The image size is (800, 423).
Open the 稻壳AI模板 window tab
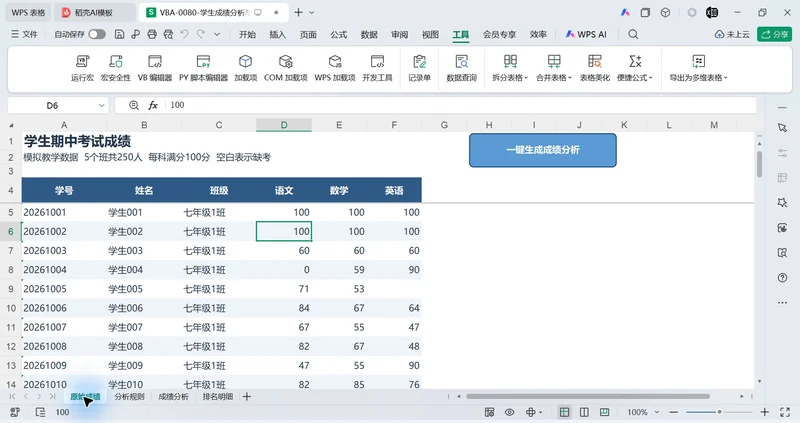click(94, 12)
